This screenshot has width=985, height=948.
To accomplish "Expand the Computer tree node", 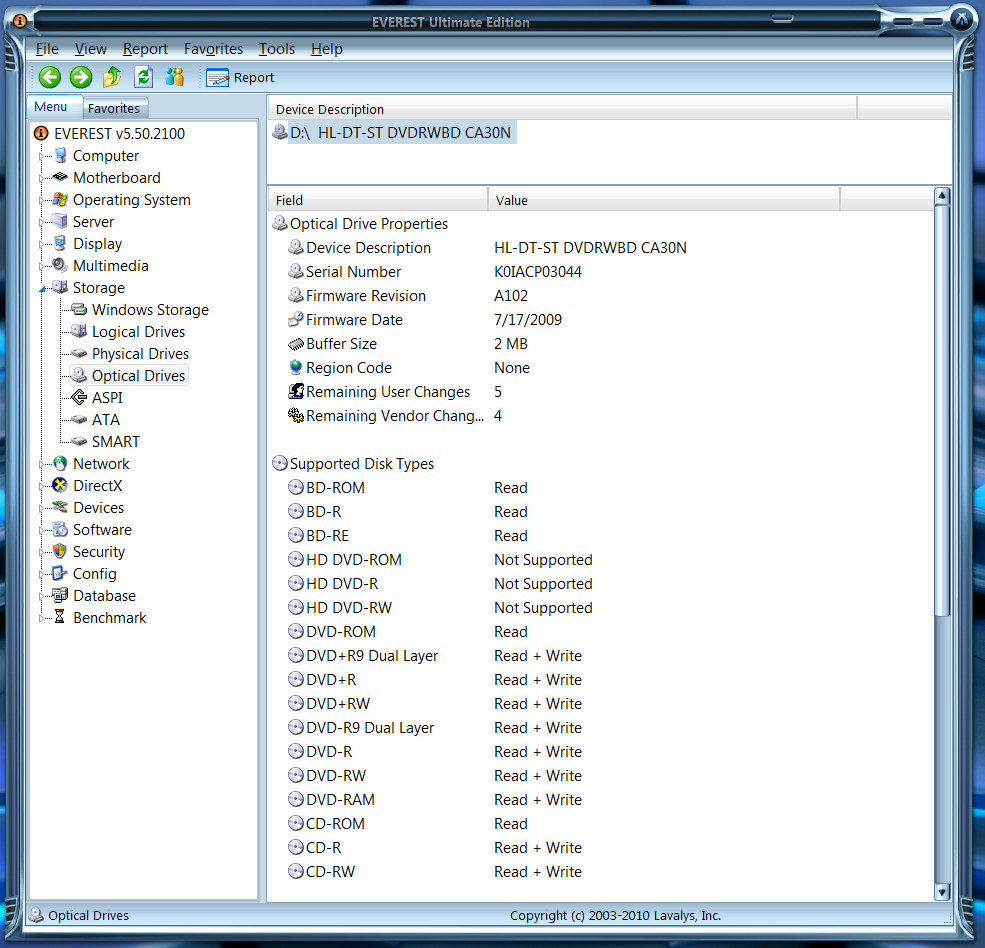I will click(42, 156).
